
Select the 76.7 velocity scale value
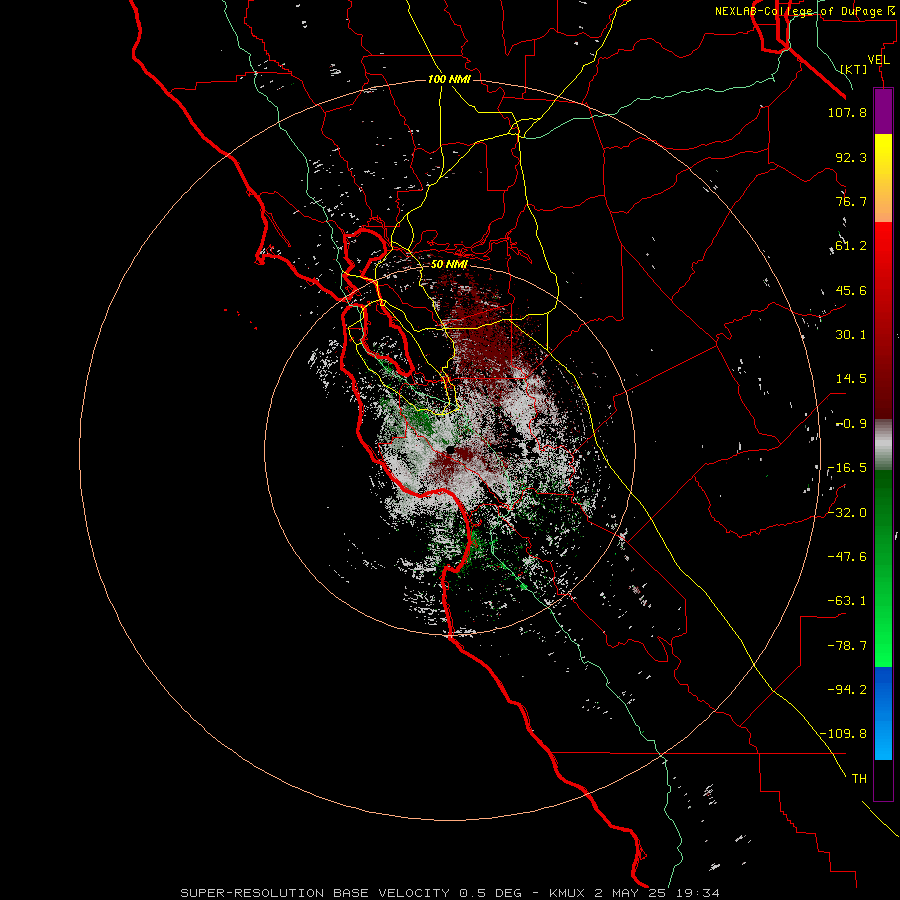851,201
